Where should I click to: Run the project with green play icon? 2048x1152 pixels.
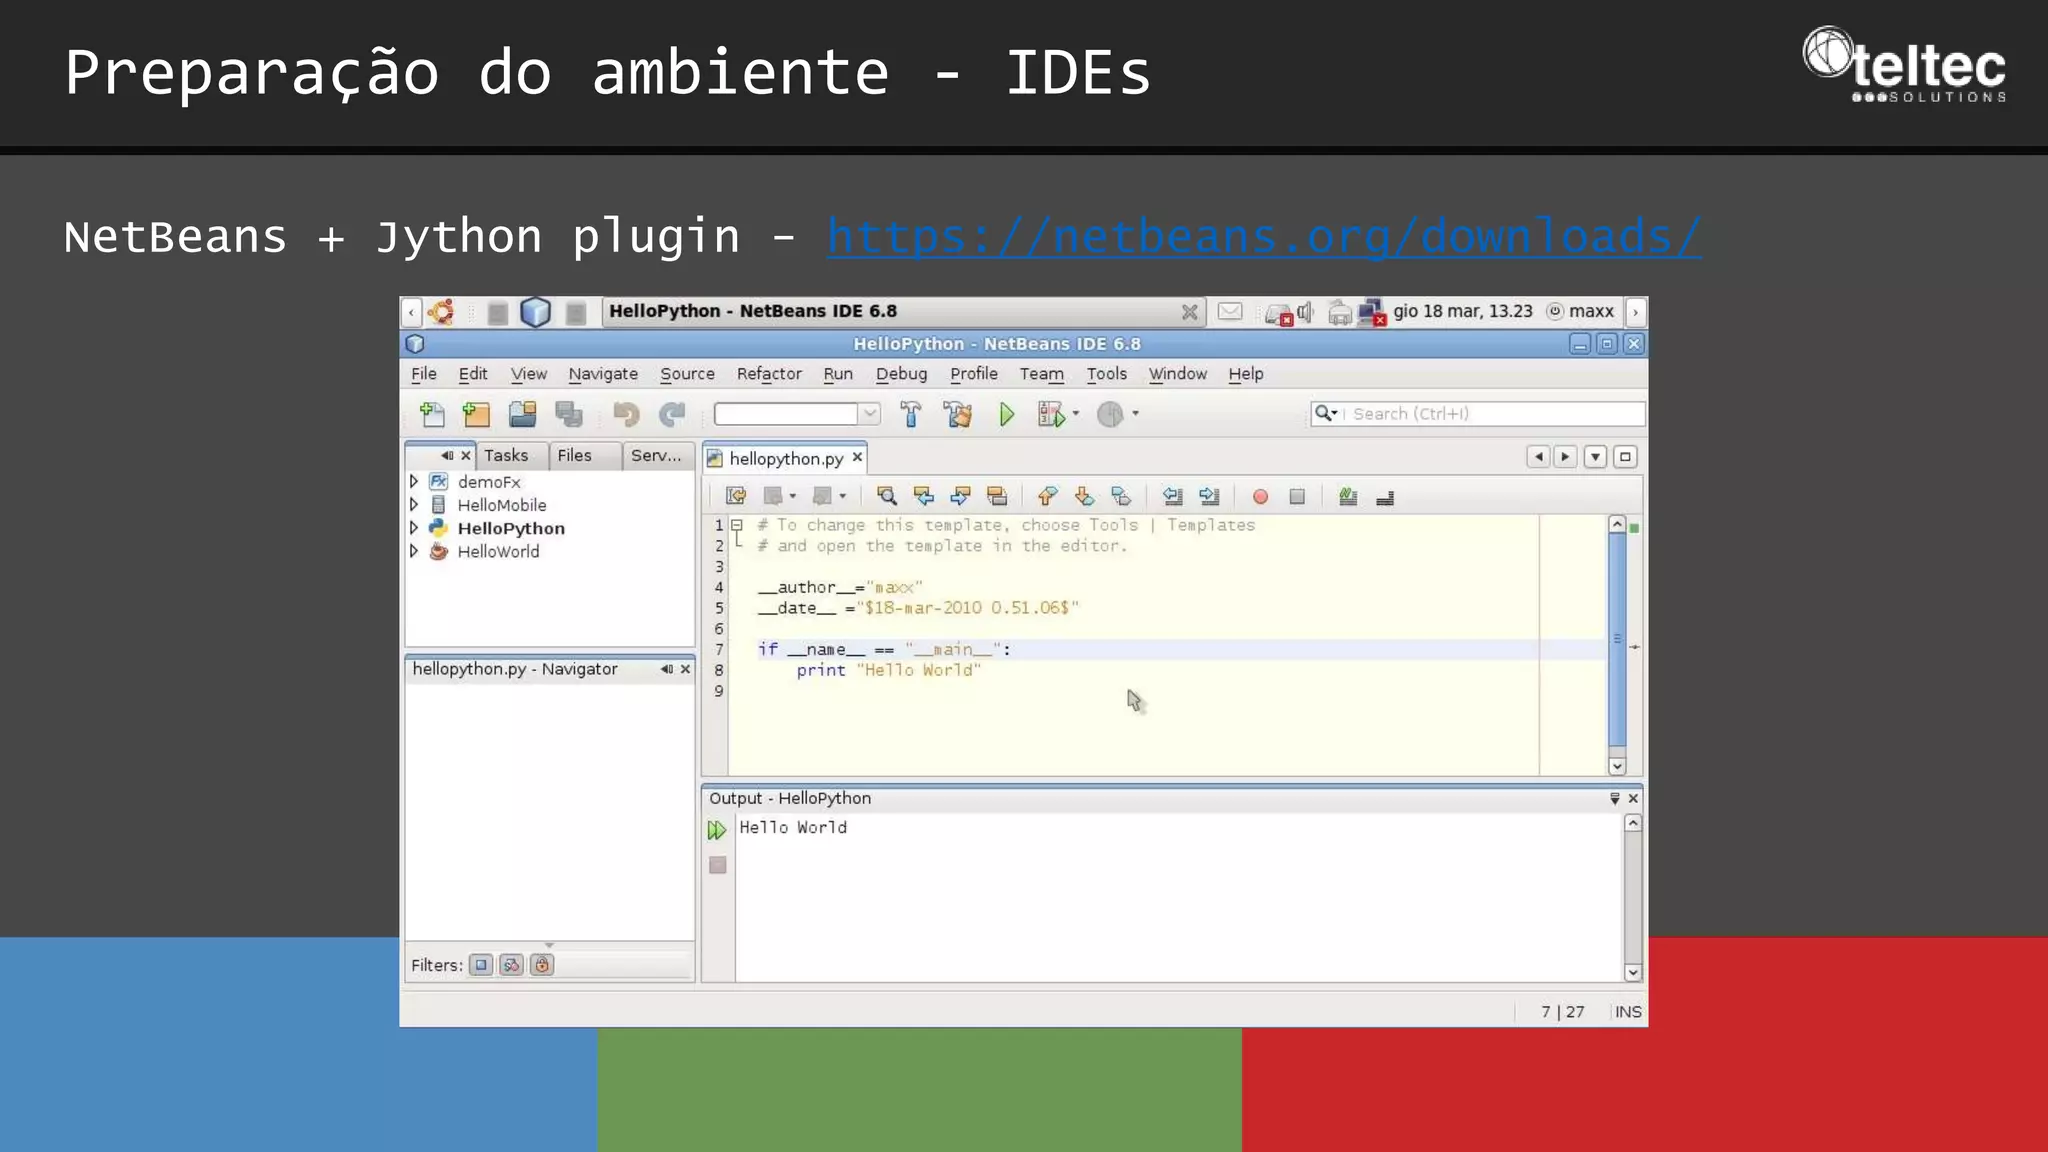[1006, 414]
